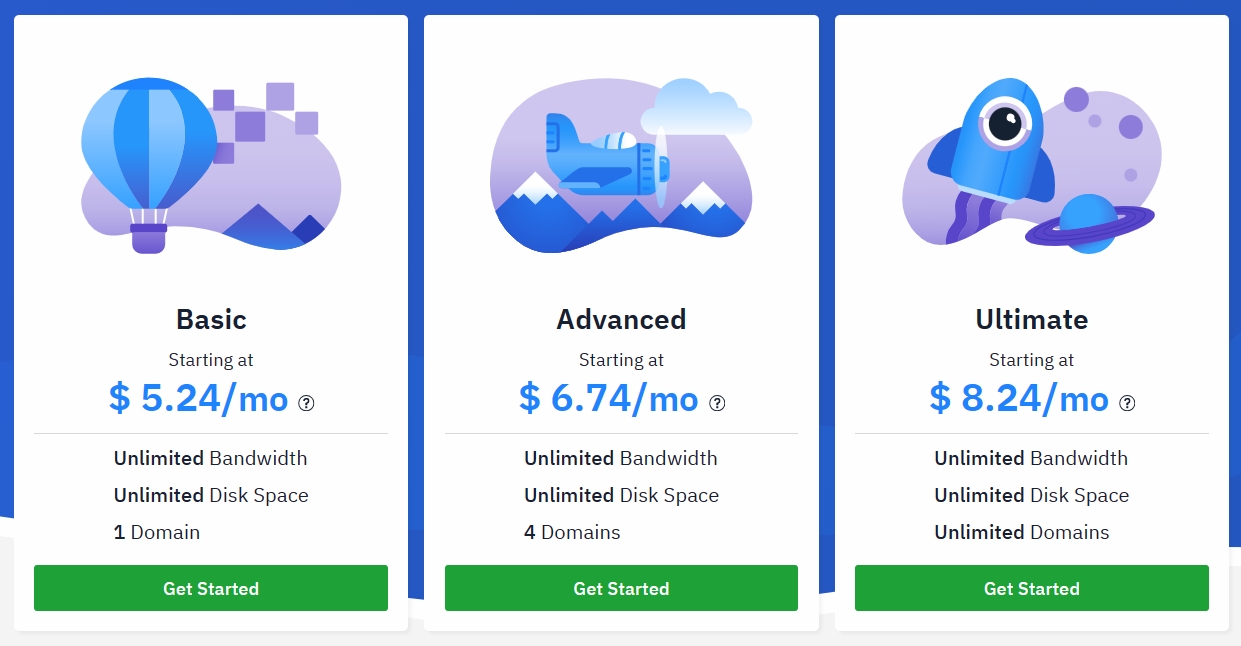The height and width of the screenshot is (646, 1241).
Task: Select the Advanced plan heading
Action: click(621, 319)
